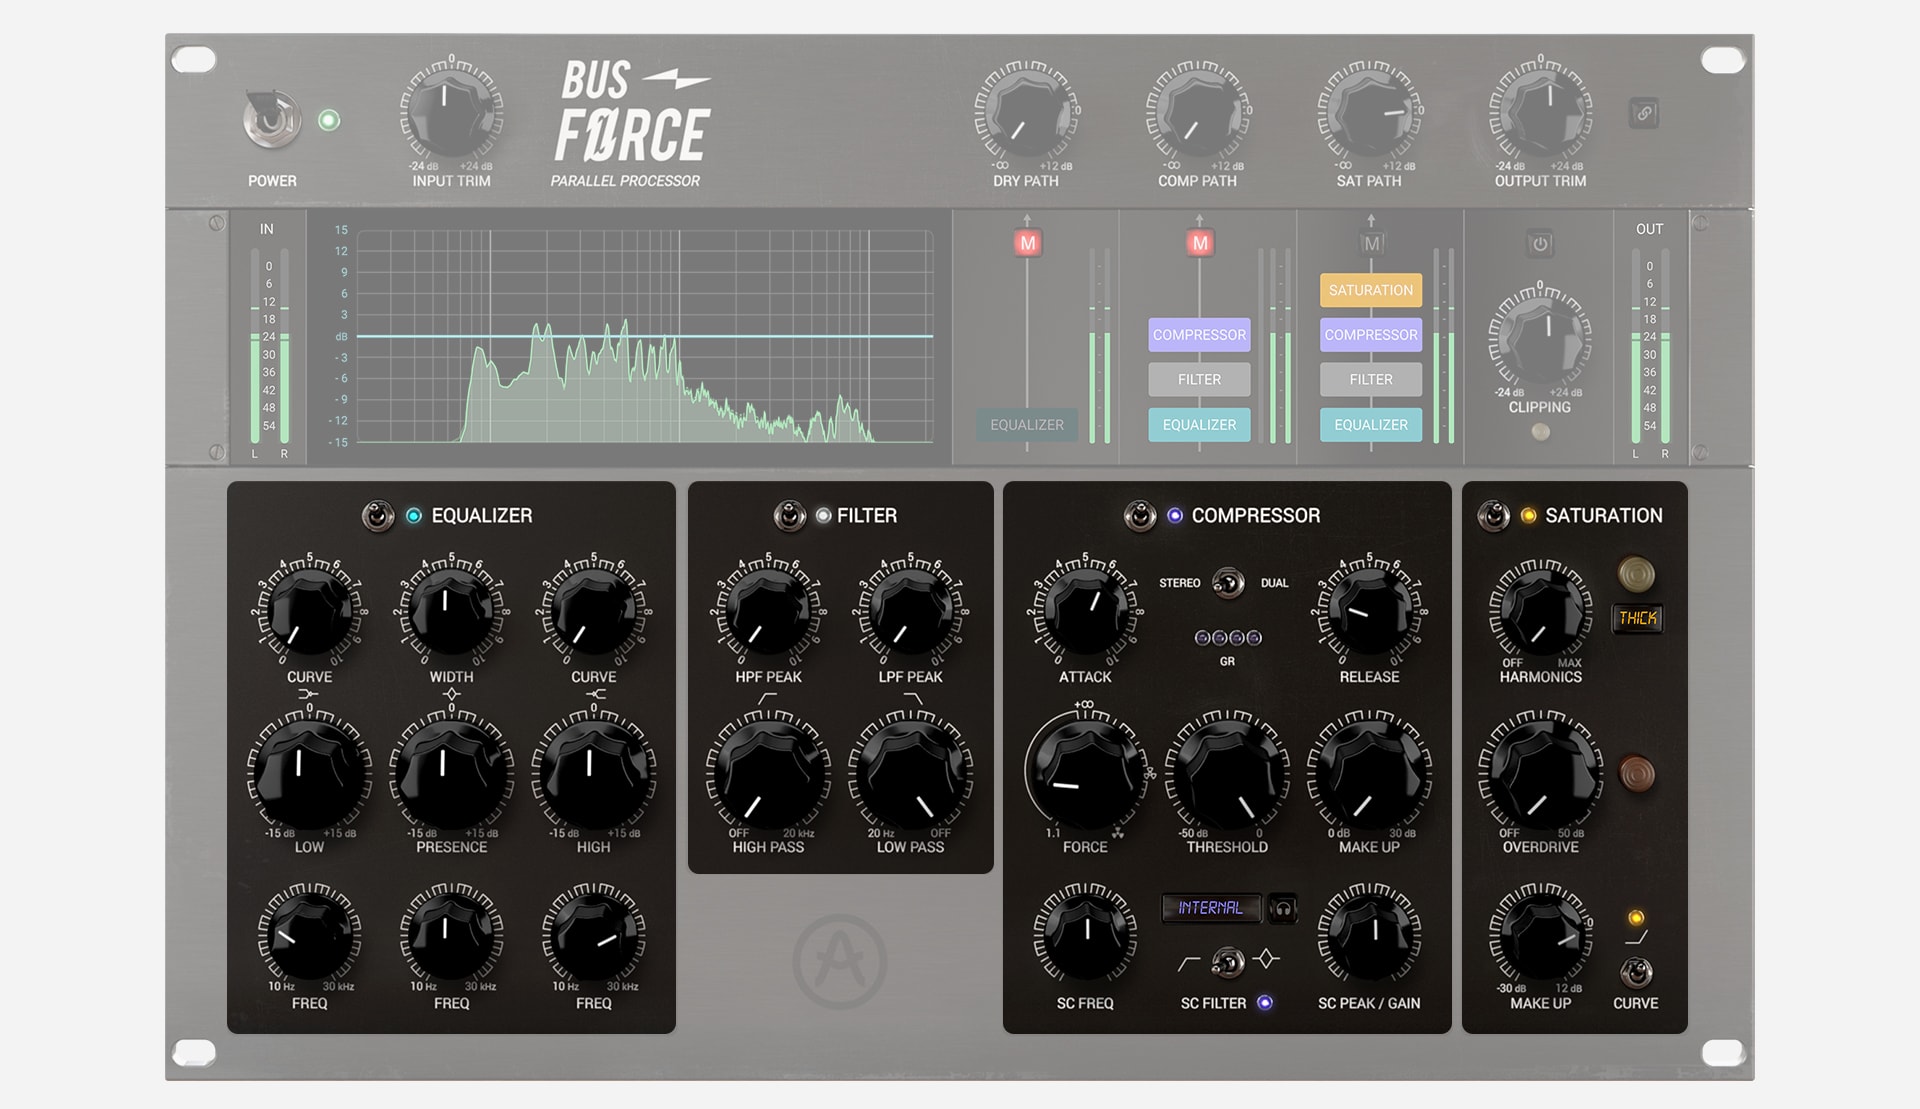
Task: Flip the main POWER toggle switch
Action: [271, 120]
